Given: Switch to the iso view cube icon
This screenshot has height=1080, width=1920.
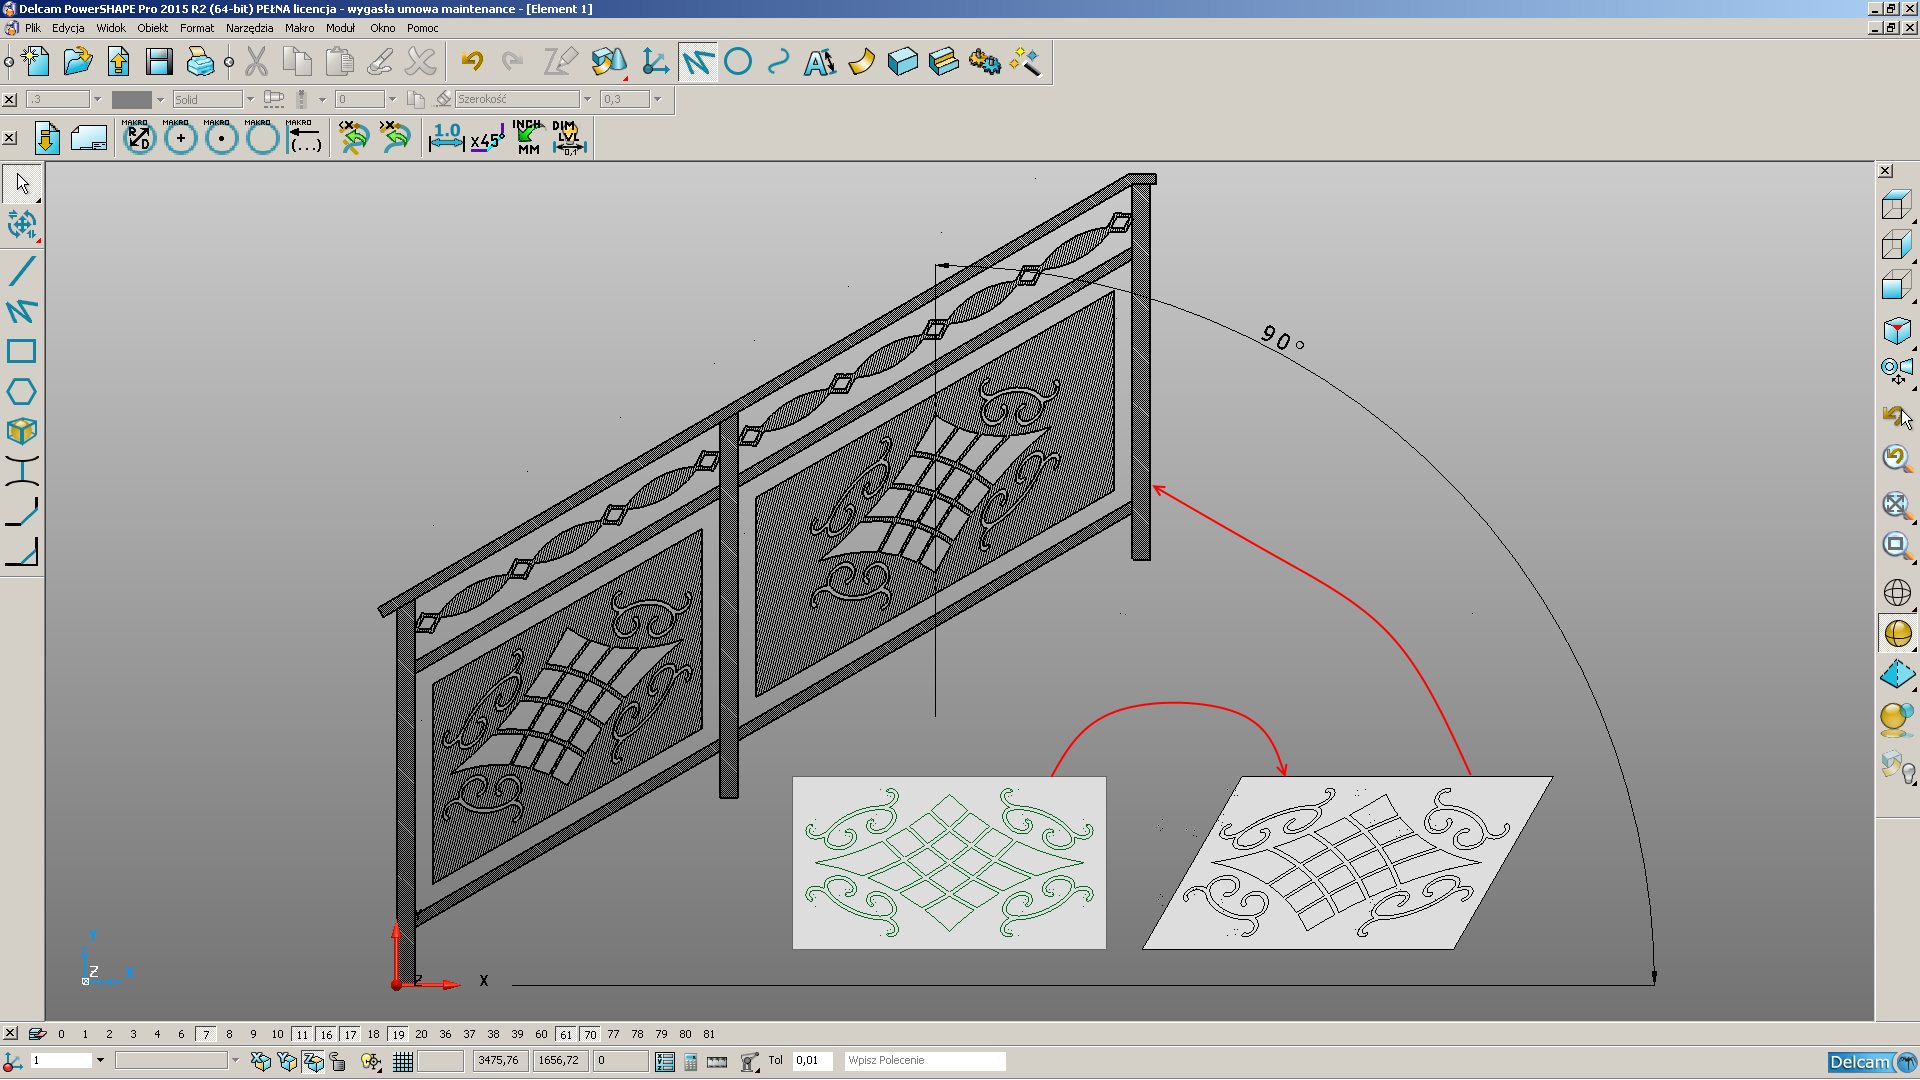Looking at the screenshot, I should 1897,330.
